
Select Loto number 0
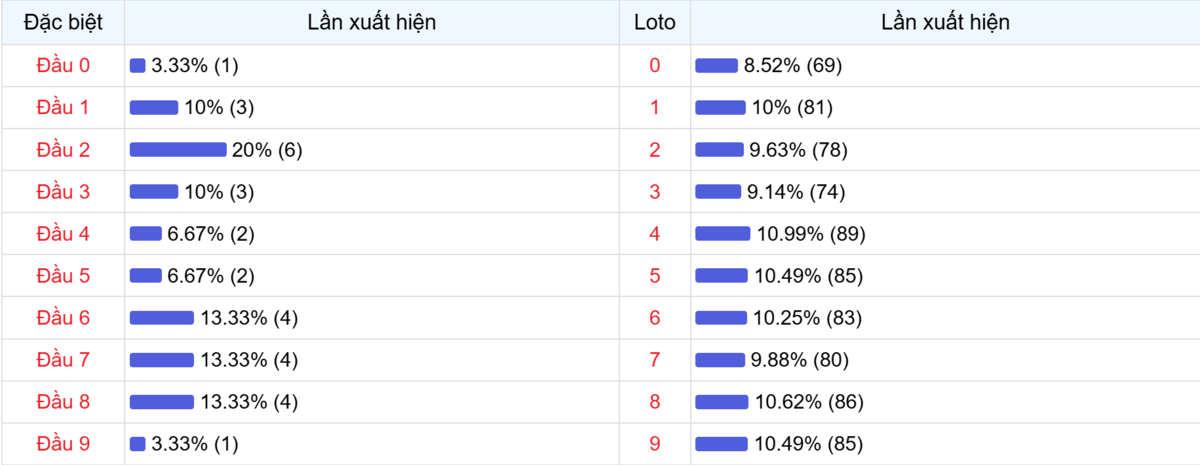655,66
